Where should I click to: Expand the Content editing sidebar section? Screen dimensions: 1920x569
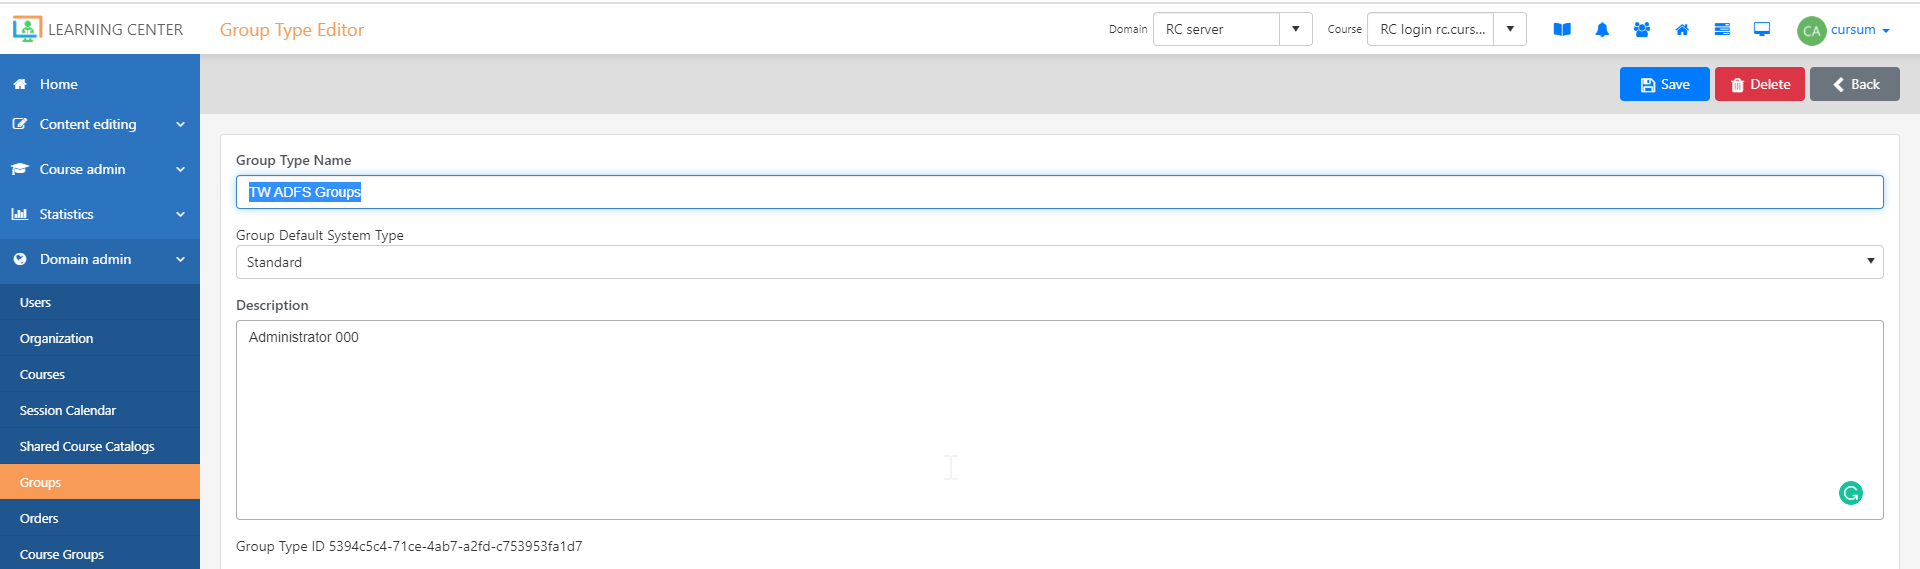tap(100, 124)
